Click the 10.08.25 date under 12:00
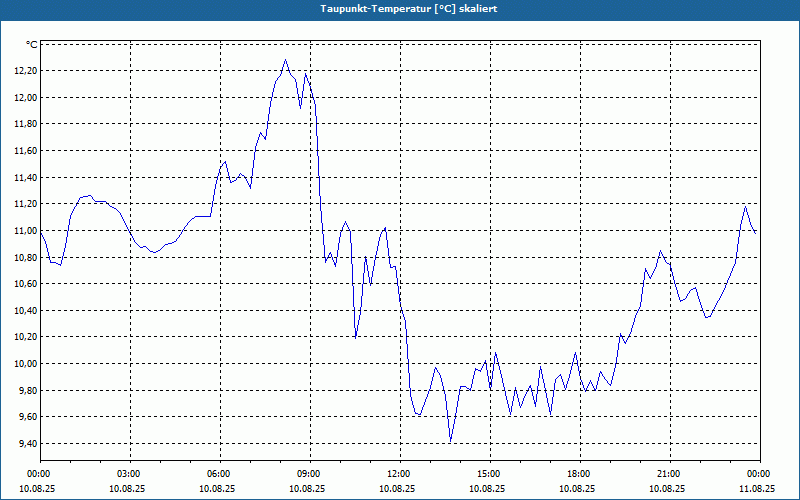Image resolution: width=800 pixels, height=500 pixels. coord(397,488)
